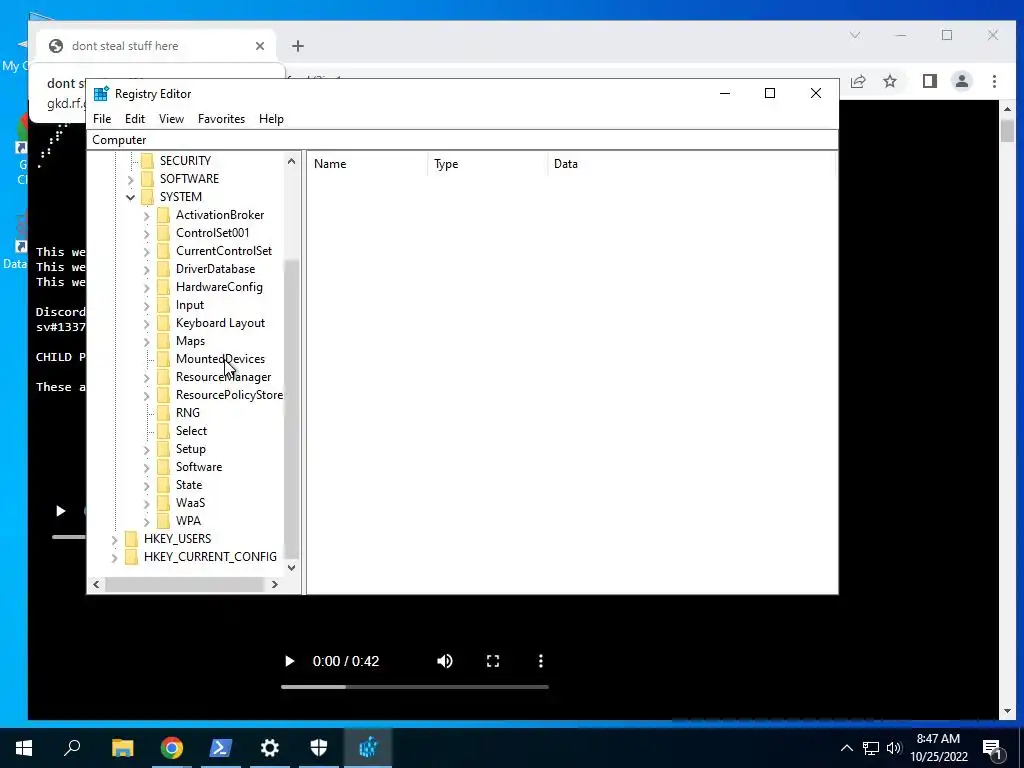Close the 'dont steal stuff here' tab
Image resolution: width=1024 pixels, height=768 pixels.
pyautogui.click(x=260, y=46)
